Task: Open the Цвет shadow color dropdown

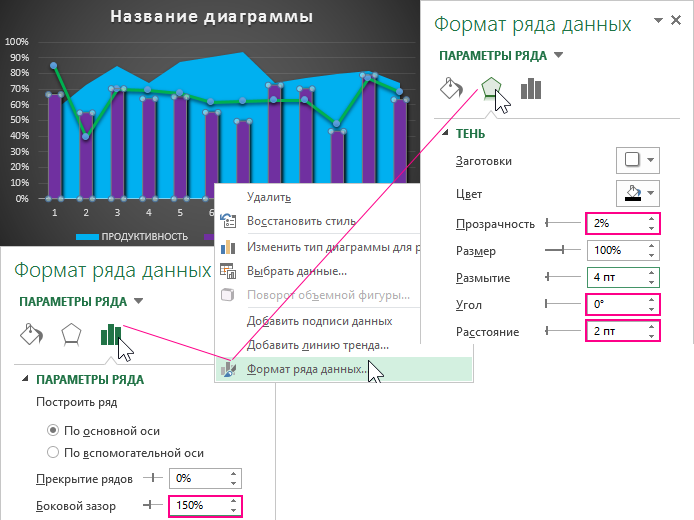Action: click(638, 193)
